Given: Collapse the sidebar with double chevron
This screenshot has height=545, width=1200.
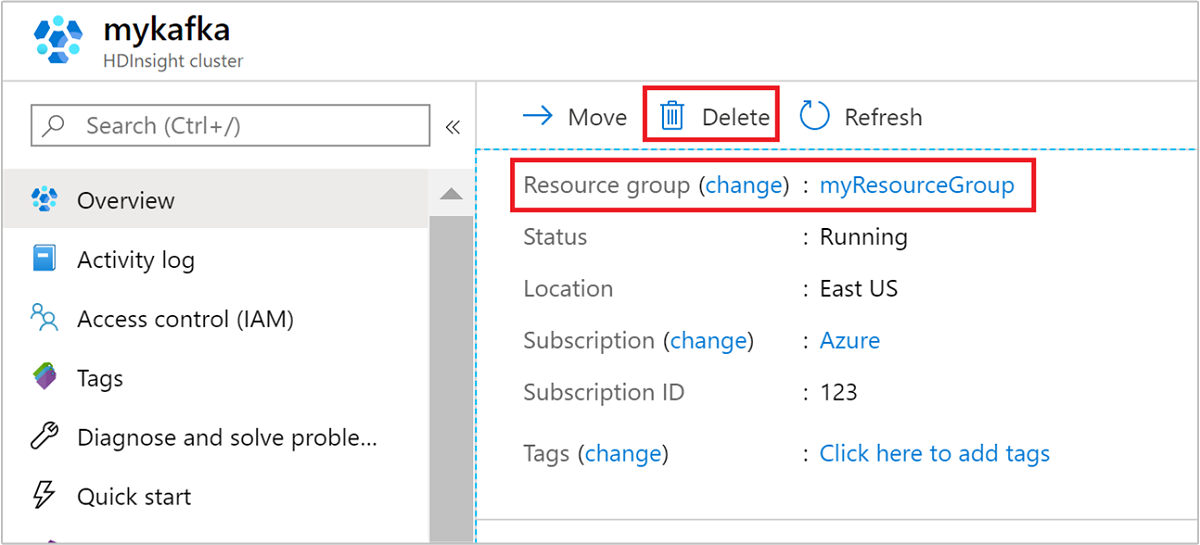Looking at the screenshot, I should [x=452, y=127].
